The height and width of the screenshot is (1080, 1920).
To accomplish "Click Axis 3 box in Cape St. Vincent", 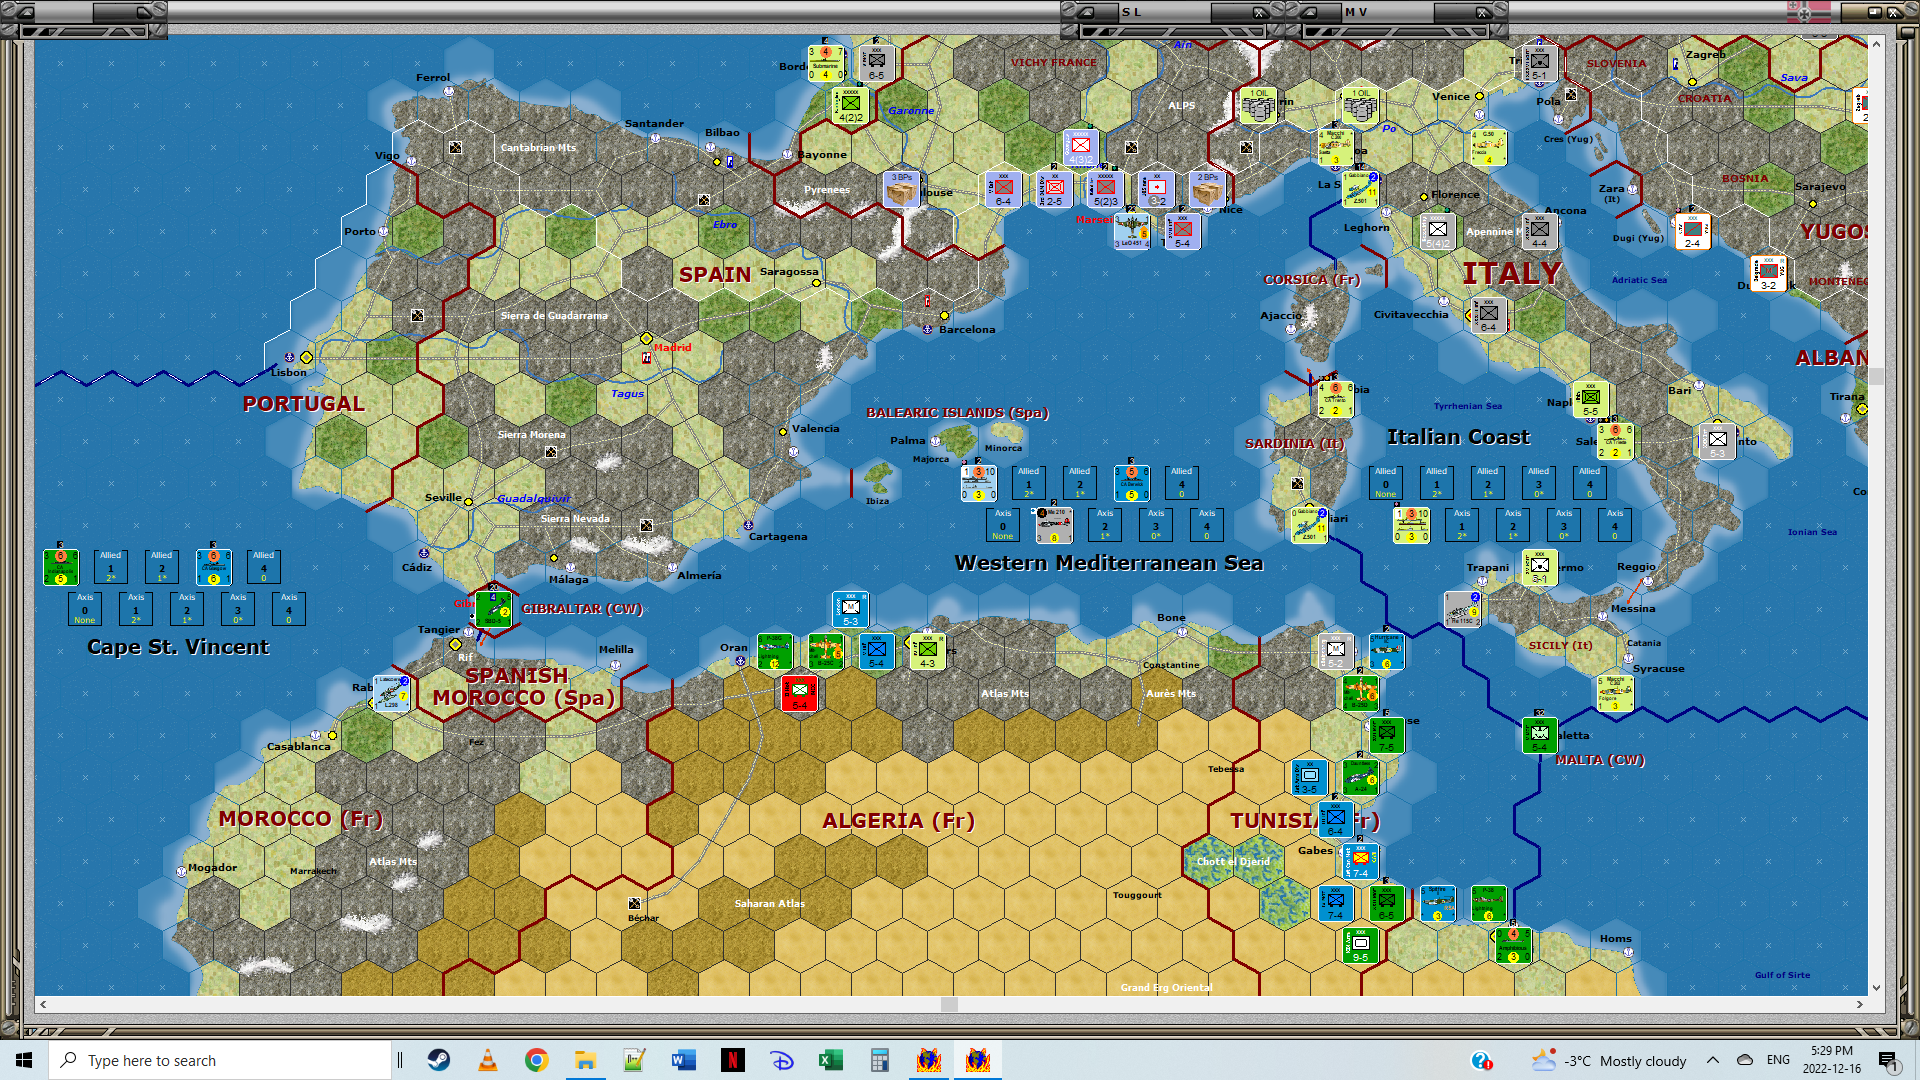I will (x=238, y=609).
